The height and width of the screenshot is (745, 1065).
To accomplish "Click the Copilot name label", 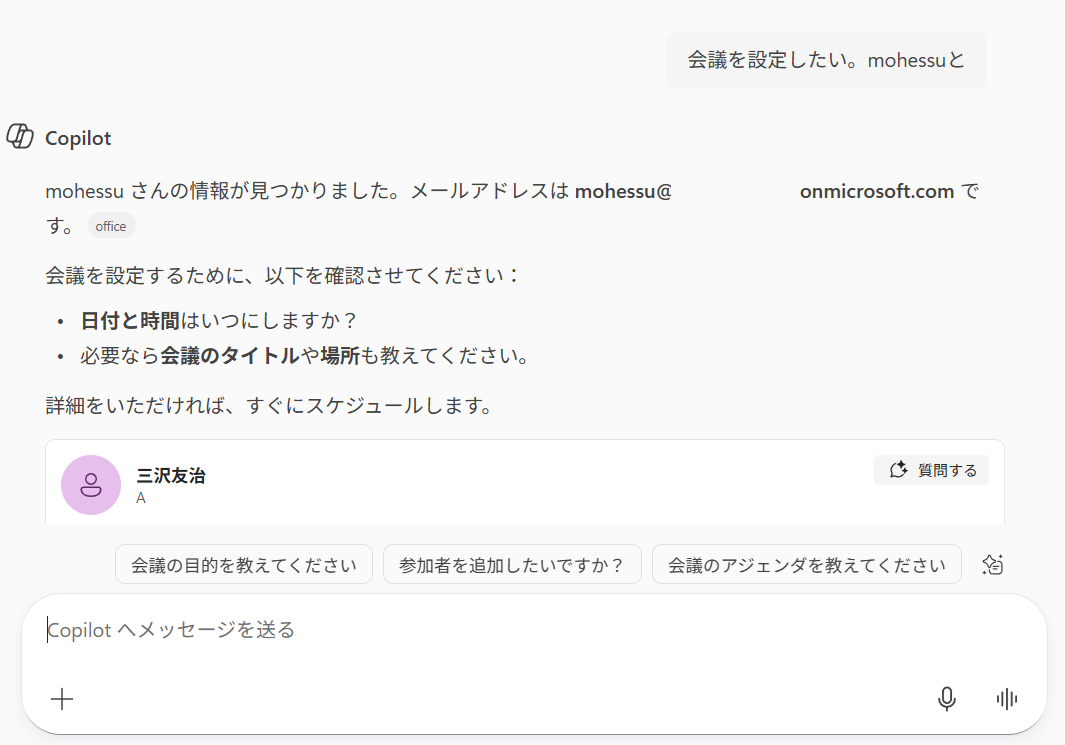I will click(x=78, y=138).
